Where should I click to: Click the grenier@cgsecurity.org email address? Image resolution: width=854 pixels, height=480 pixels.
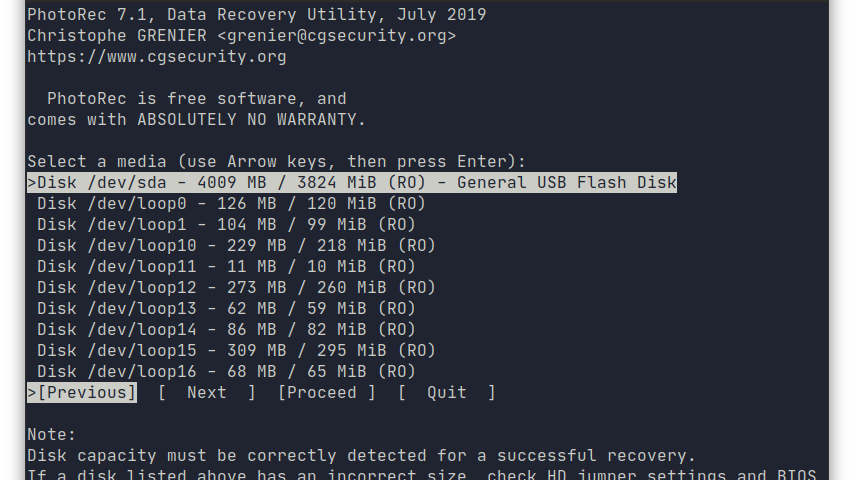(x=336, y=36)
